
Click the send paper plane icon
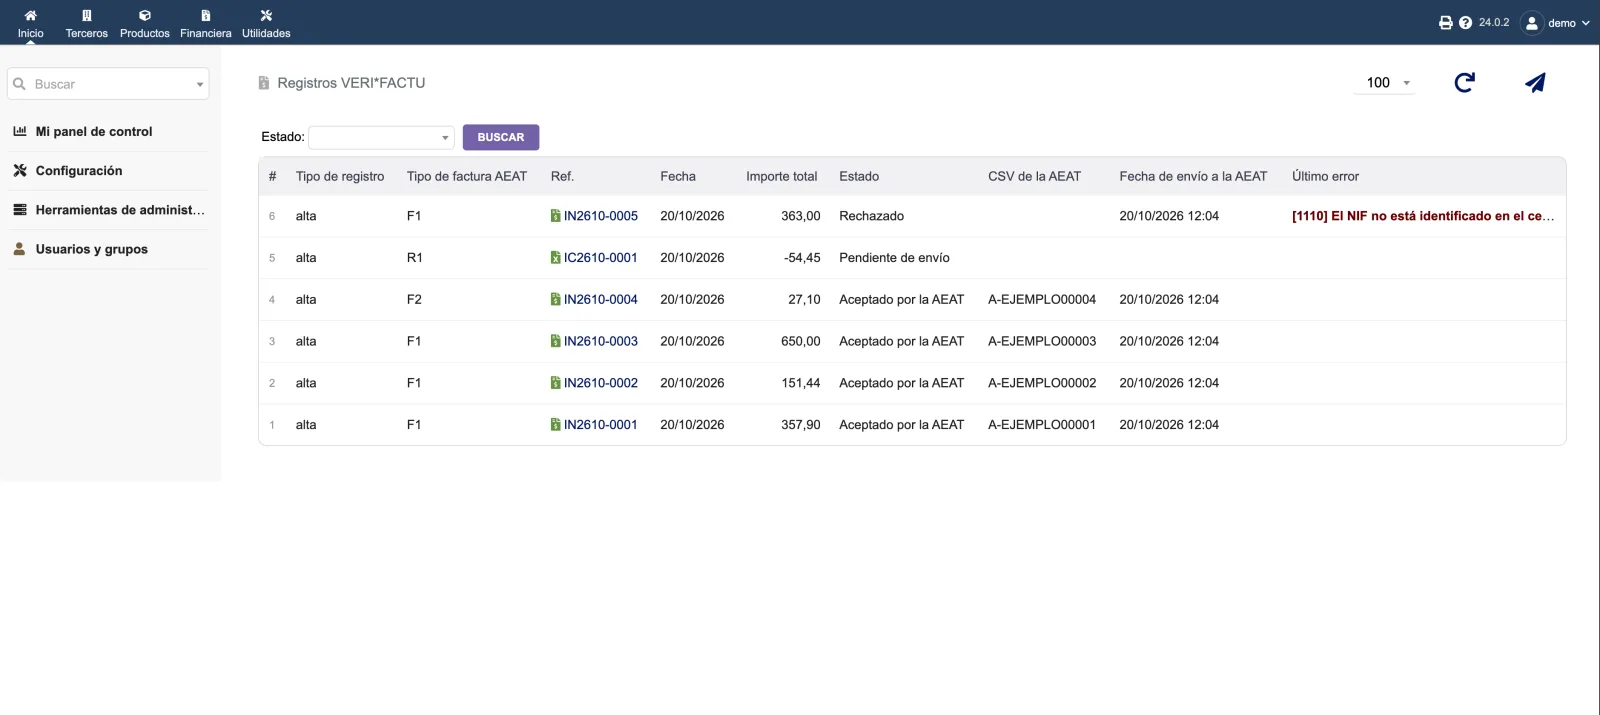(1536, 83)
